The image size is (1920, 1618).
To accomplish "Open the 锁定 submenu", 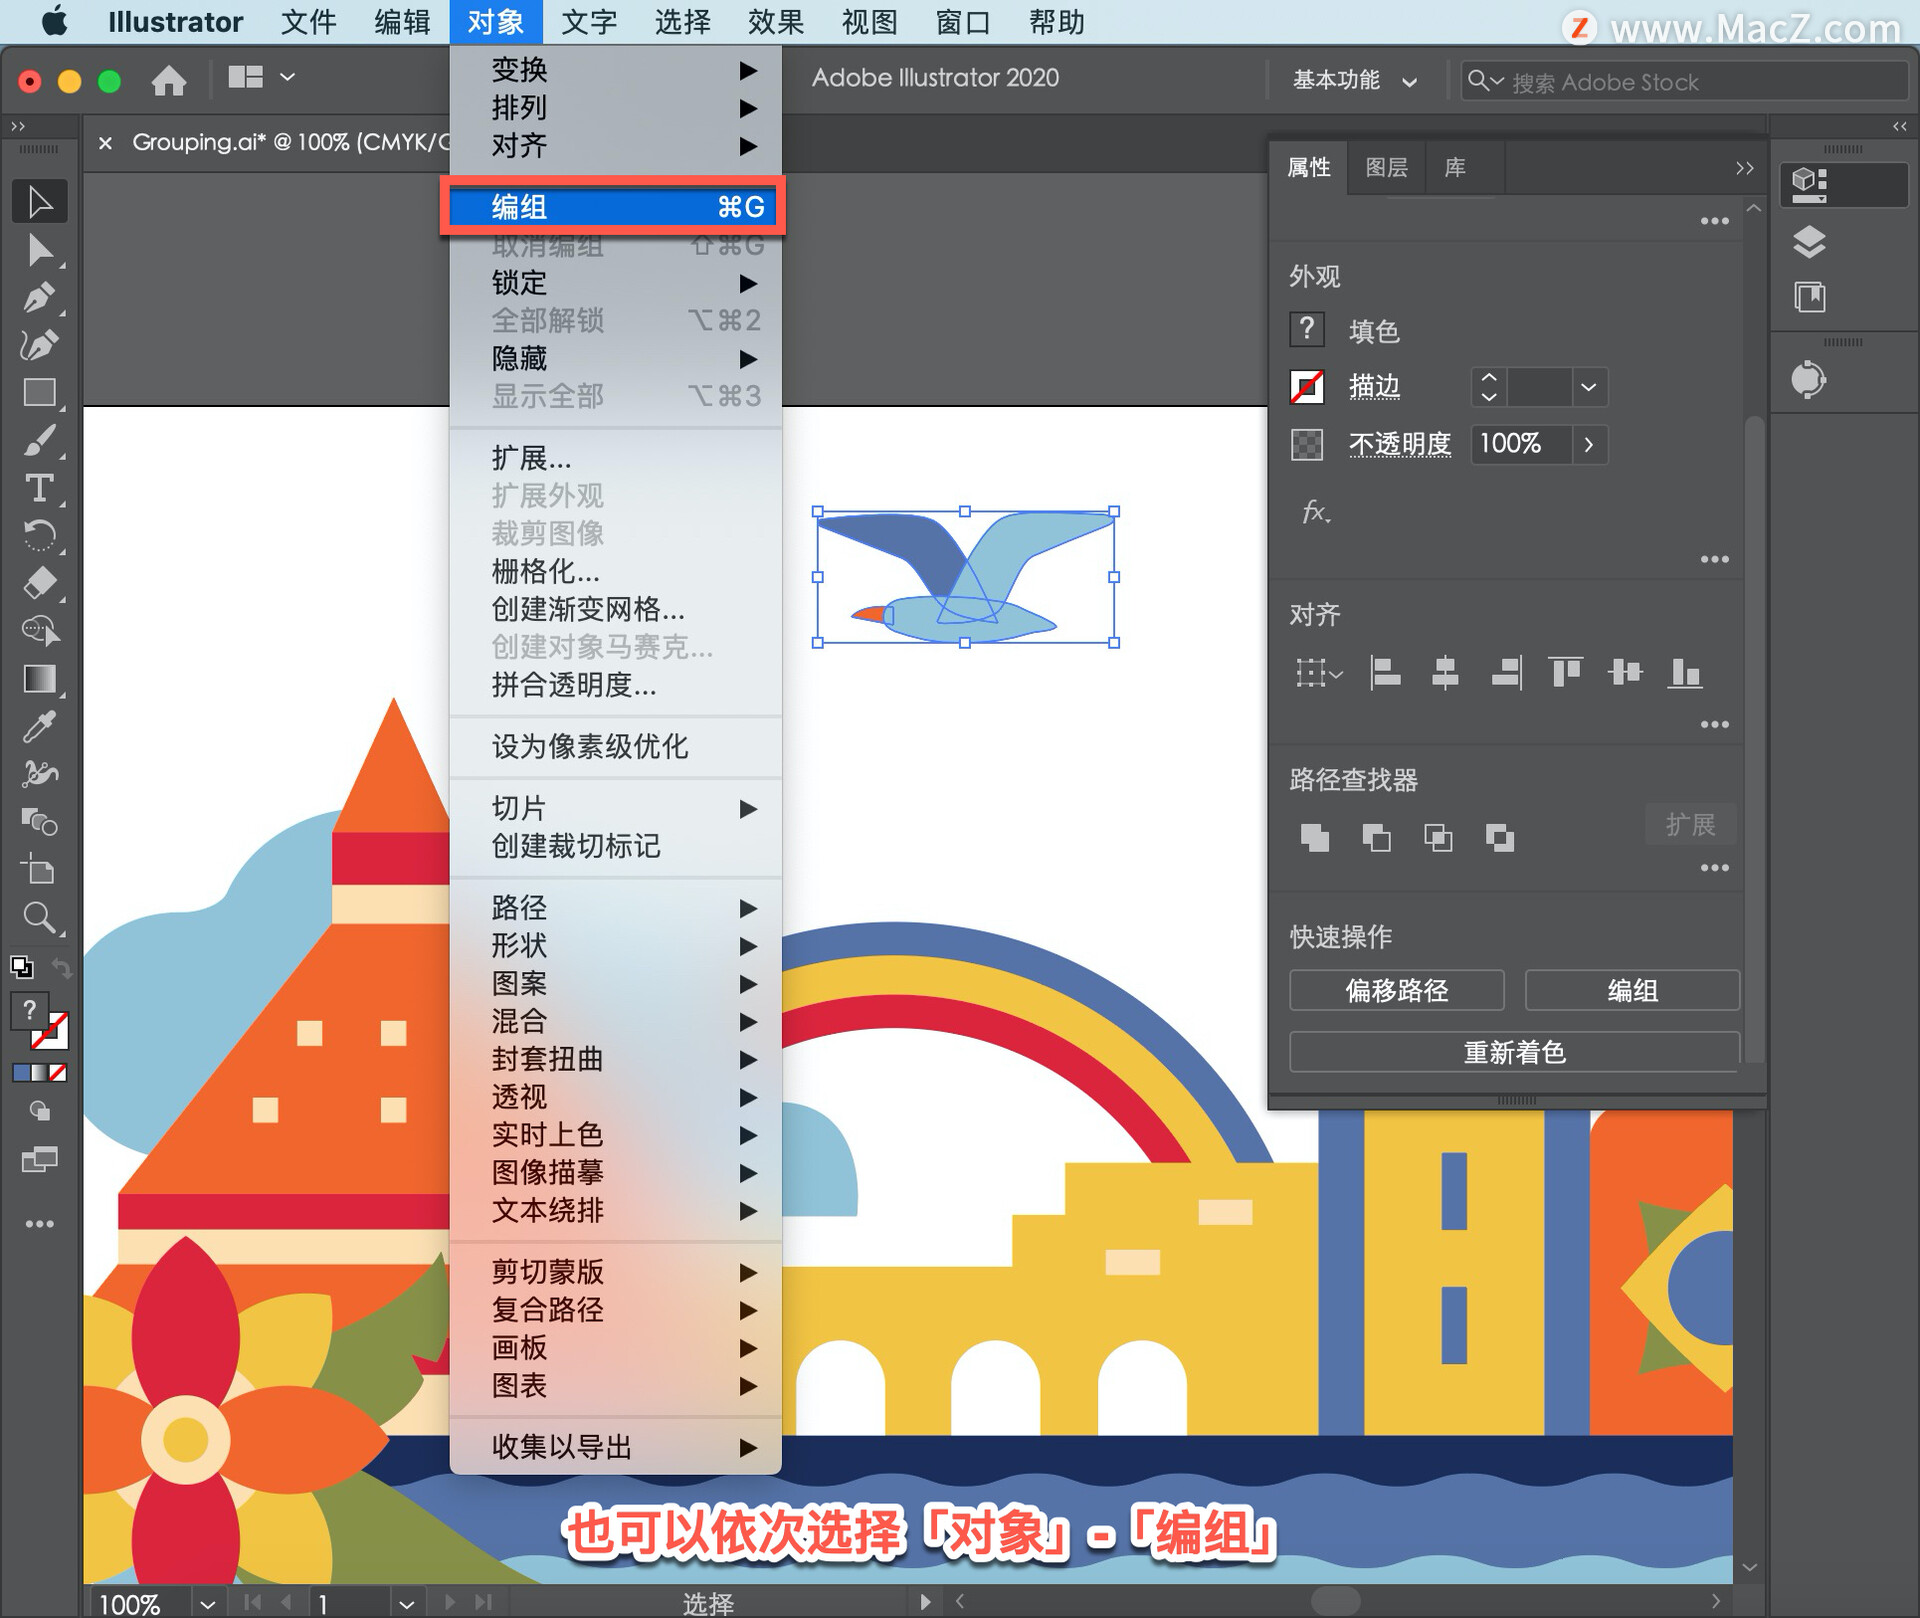I will [x=615, y=283].
